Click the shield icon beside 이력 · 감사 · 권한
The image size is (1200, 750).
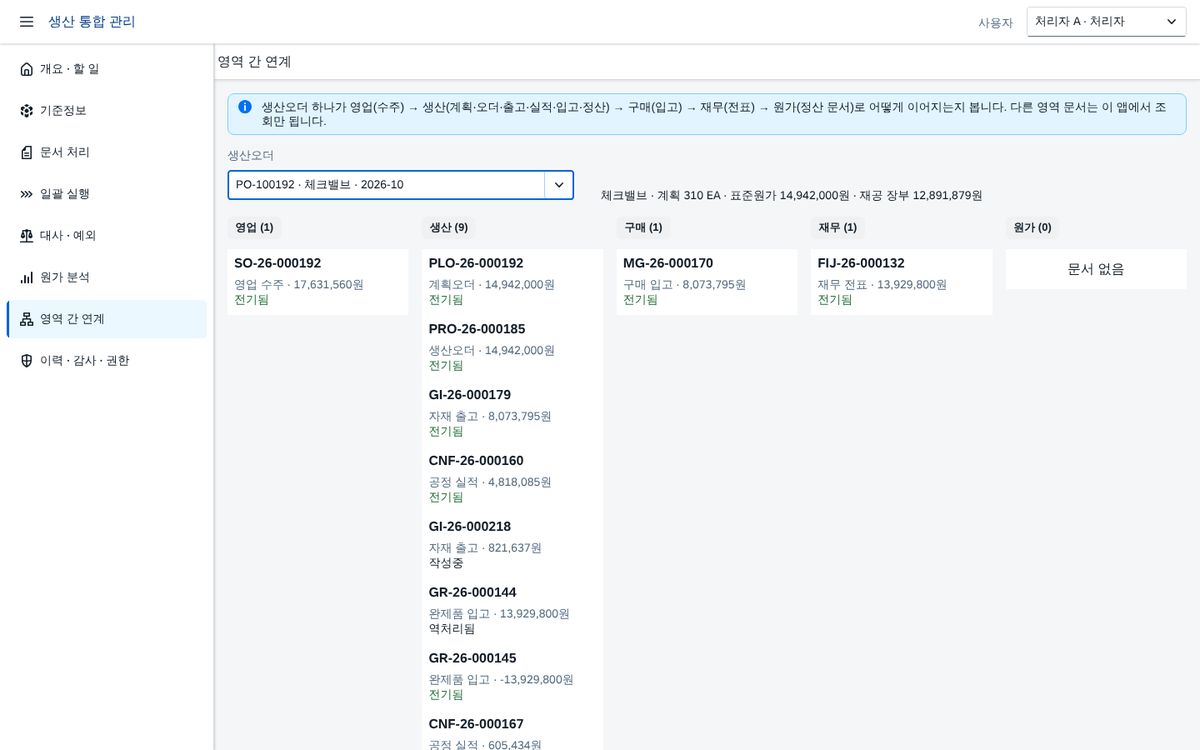tap(27, 361)
